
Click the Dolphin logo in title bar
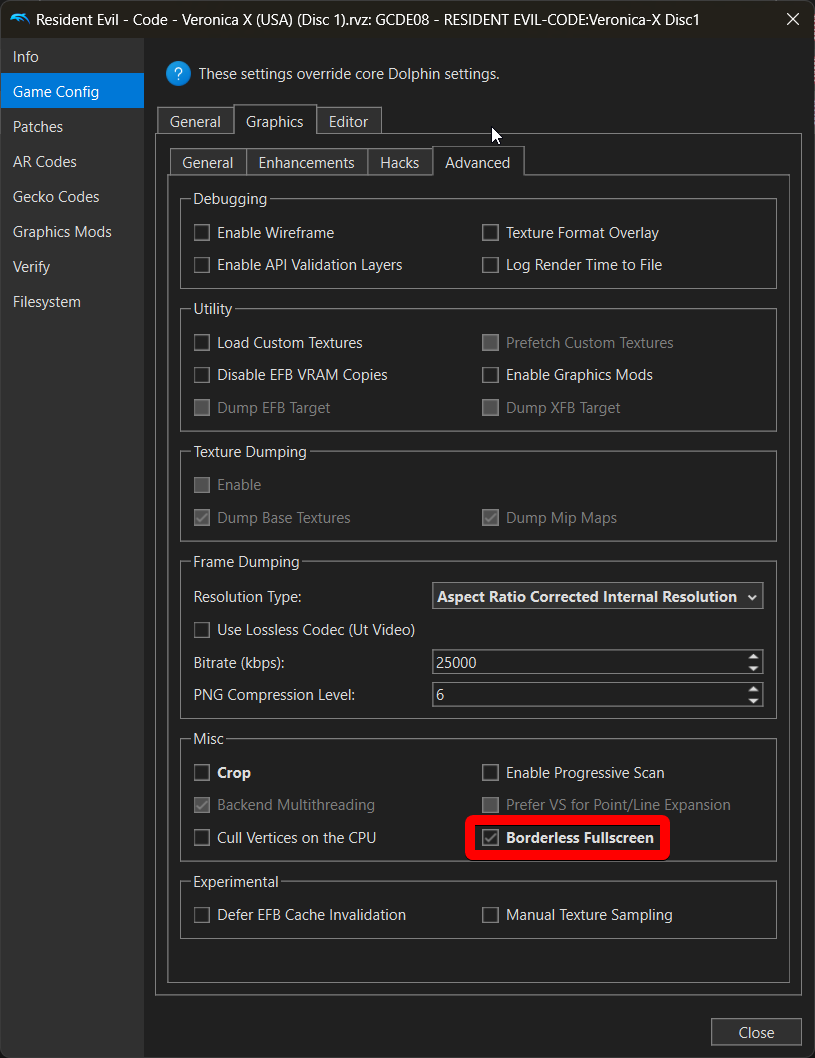click(20, 19)
